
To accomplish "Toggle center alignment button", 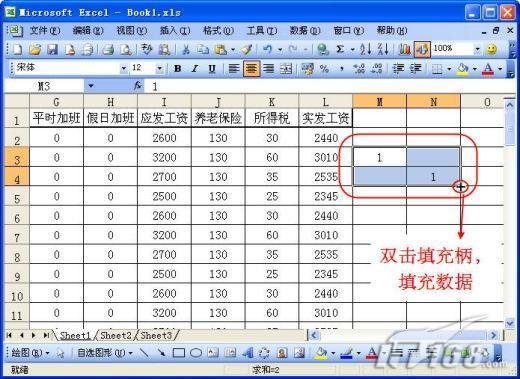I will click(x=251, y=69).
